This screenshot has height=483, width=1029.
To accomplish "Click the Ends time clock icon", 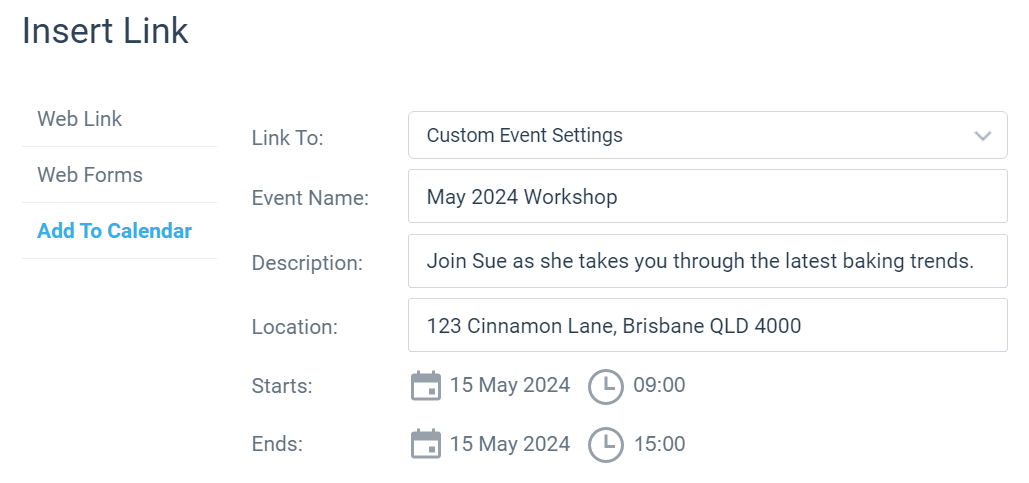I will click(606, 444).
